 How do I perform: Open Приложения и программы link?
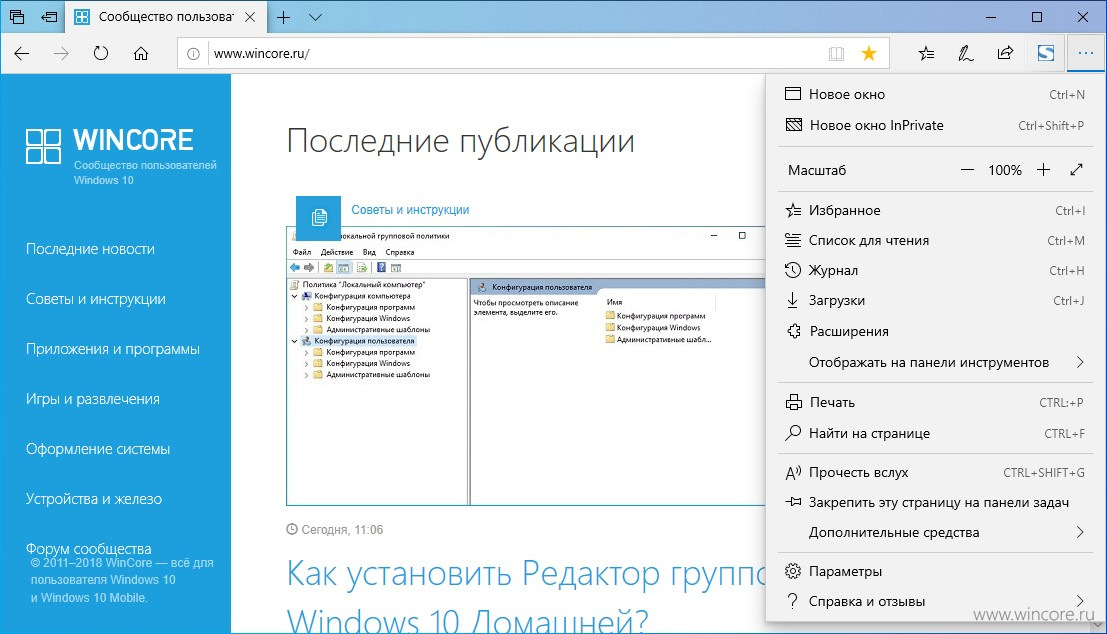point(113,349)
